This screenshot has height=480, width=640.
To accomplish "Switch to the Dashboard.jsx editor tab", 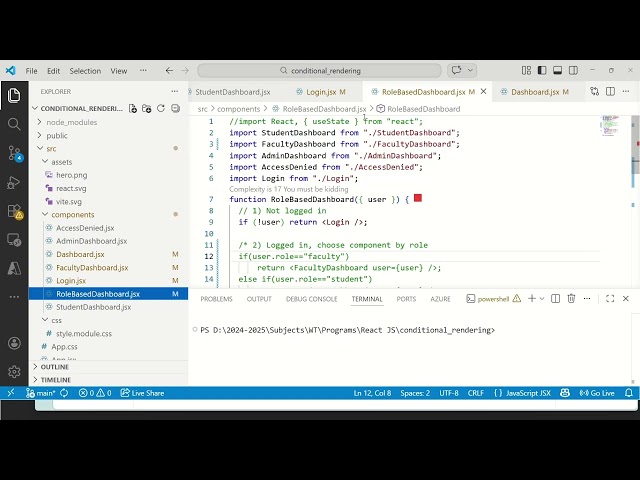I will [535, 92].
